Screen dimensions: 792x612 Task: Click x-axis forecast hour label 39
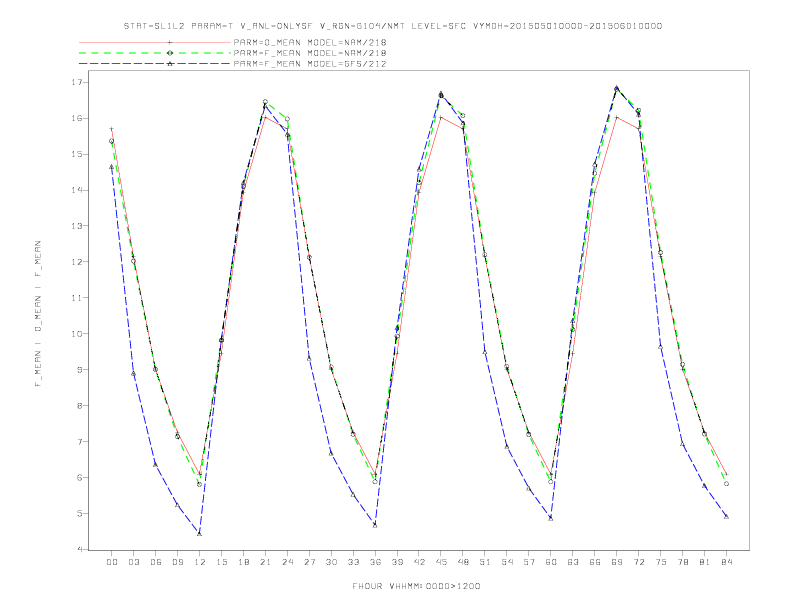(x=397, y=562)
